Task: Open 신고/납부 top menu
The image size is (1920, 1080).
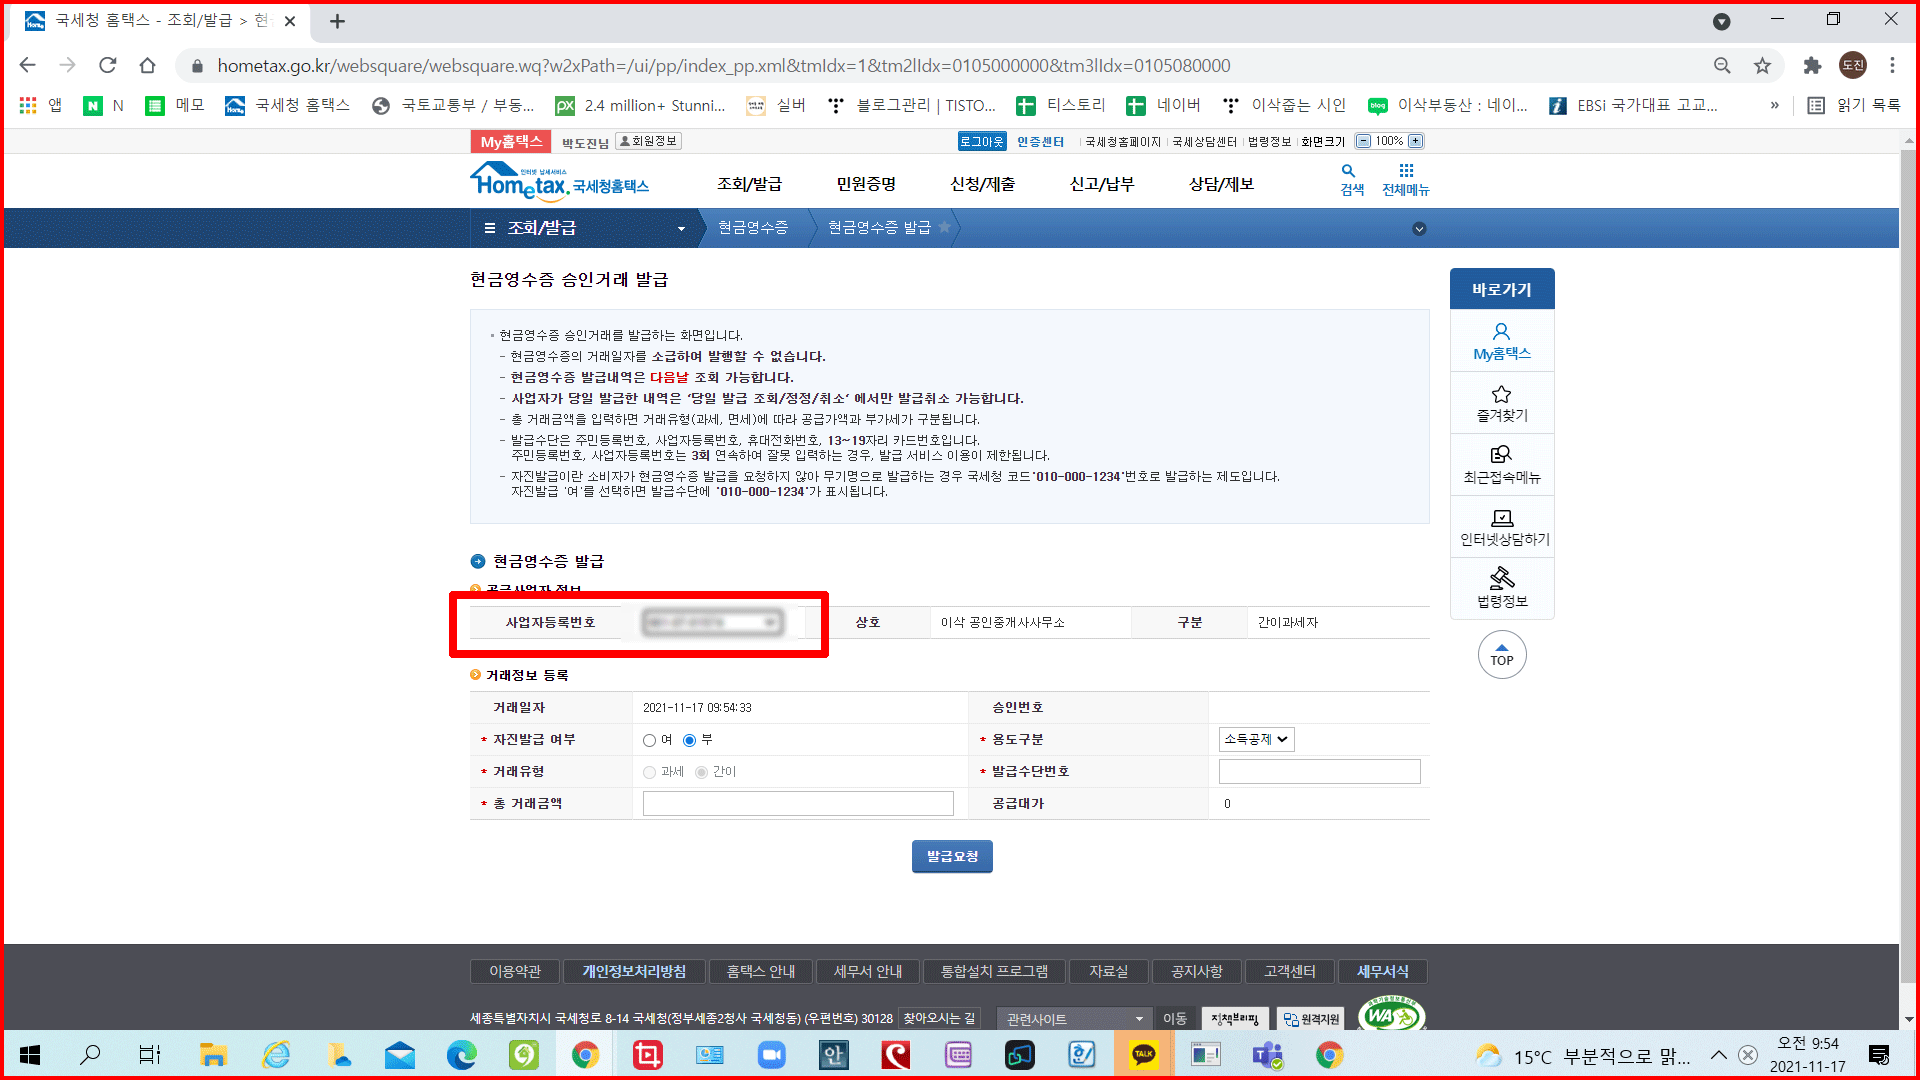Action: [1101, 184]
